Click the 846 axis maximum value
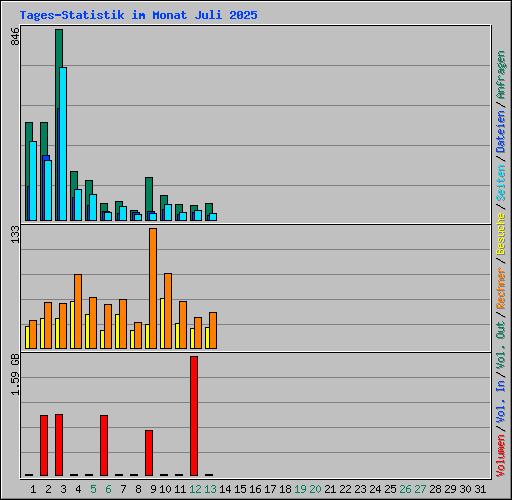Screen dimensions: 512x500 point(15,36)
